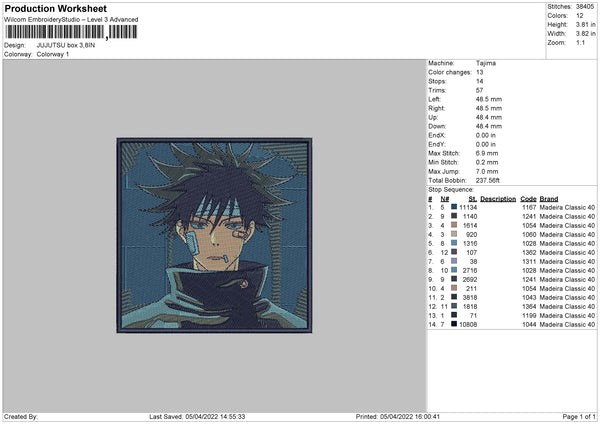
Task: Click the "Description" column header
Action: click(498, 199)
